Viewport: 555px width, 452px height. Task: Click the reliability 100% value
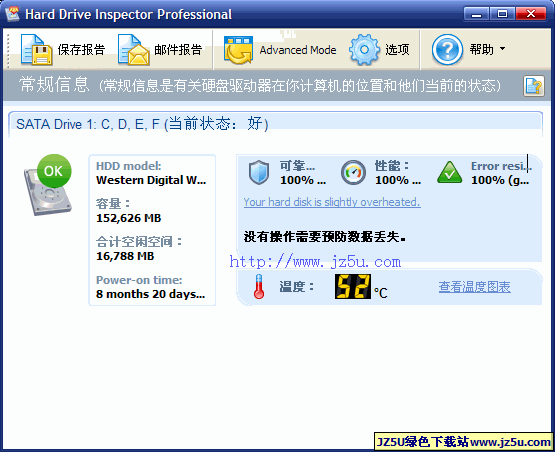coord(303,180)
